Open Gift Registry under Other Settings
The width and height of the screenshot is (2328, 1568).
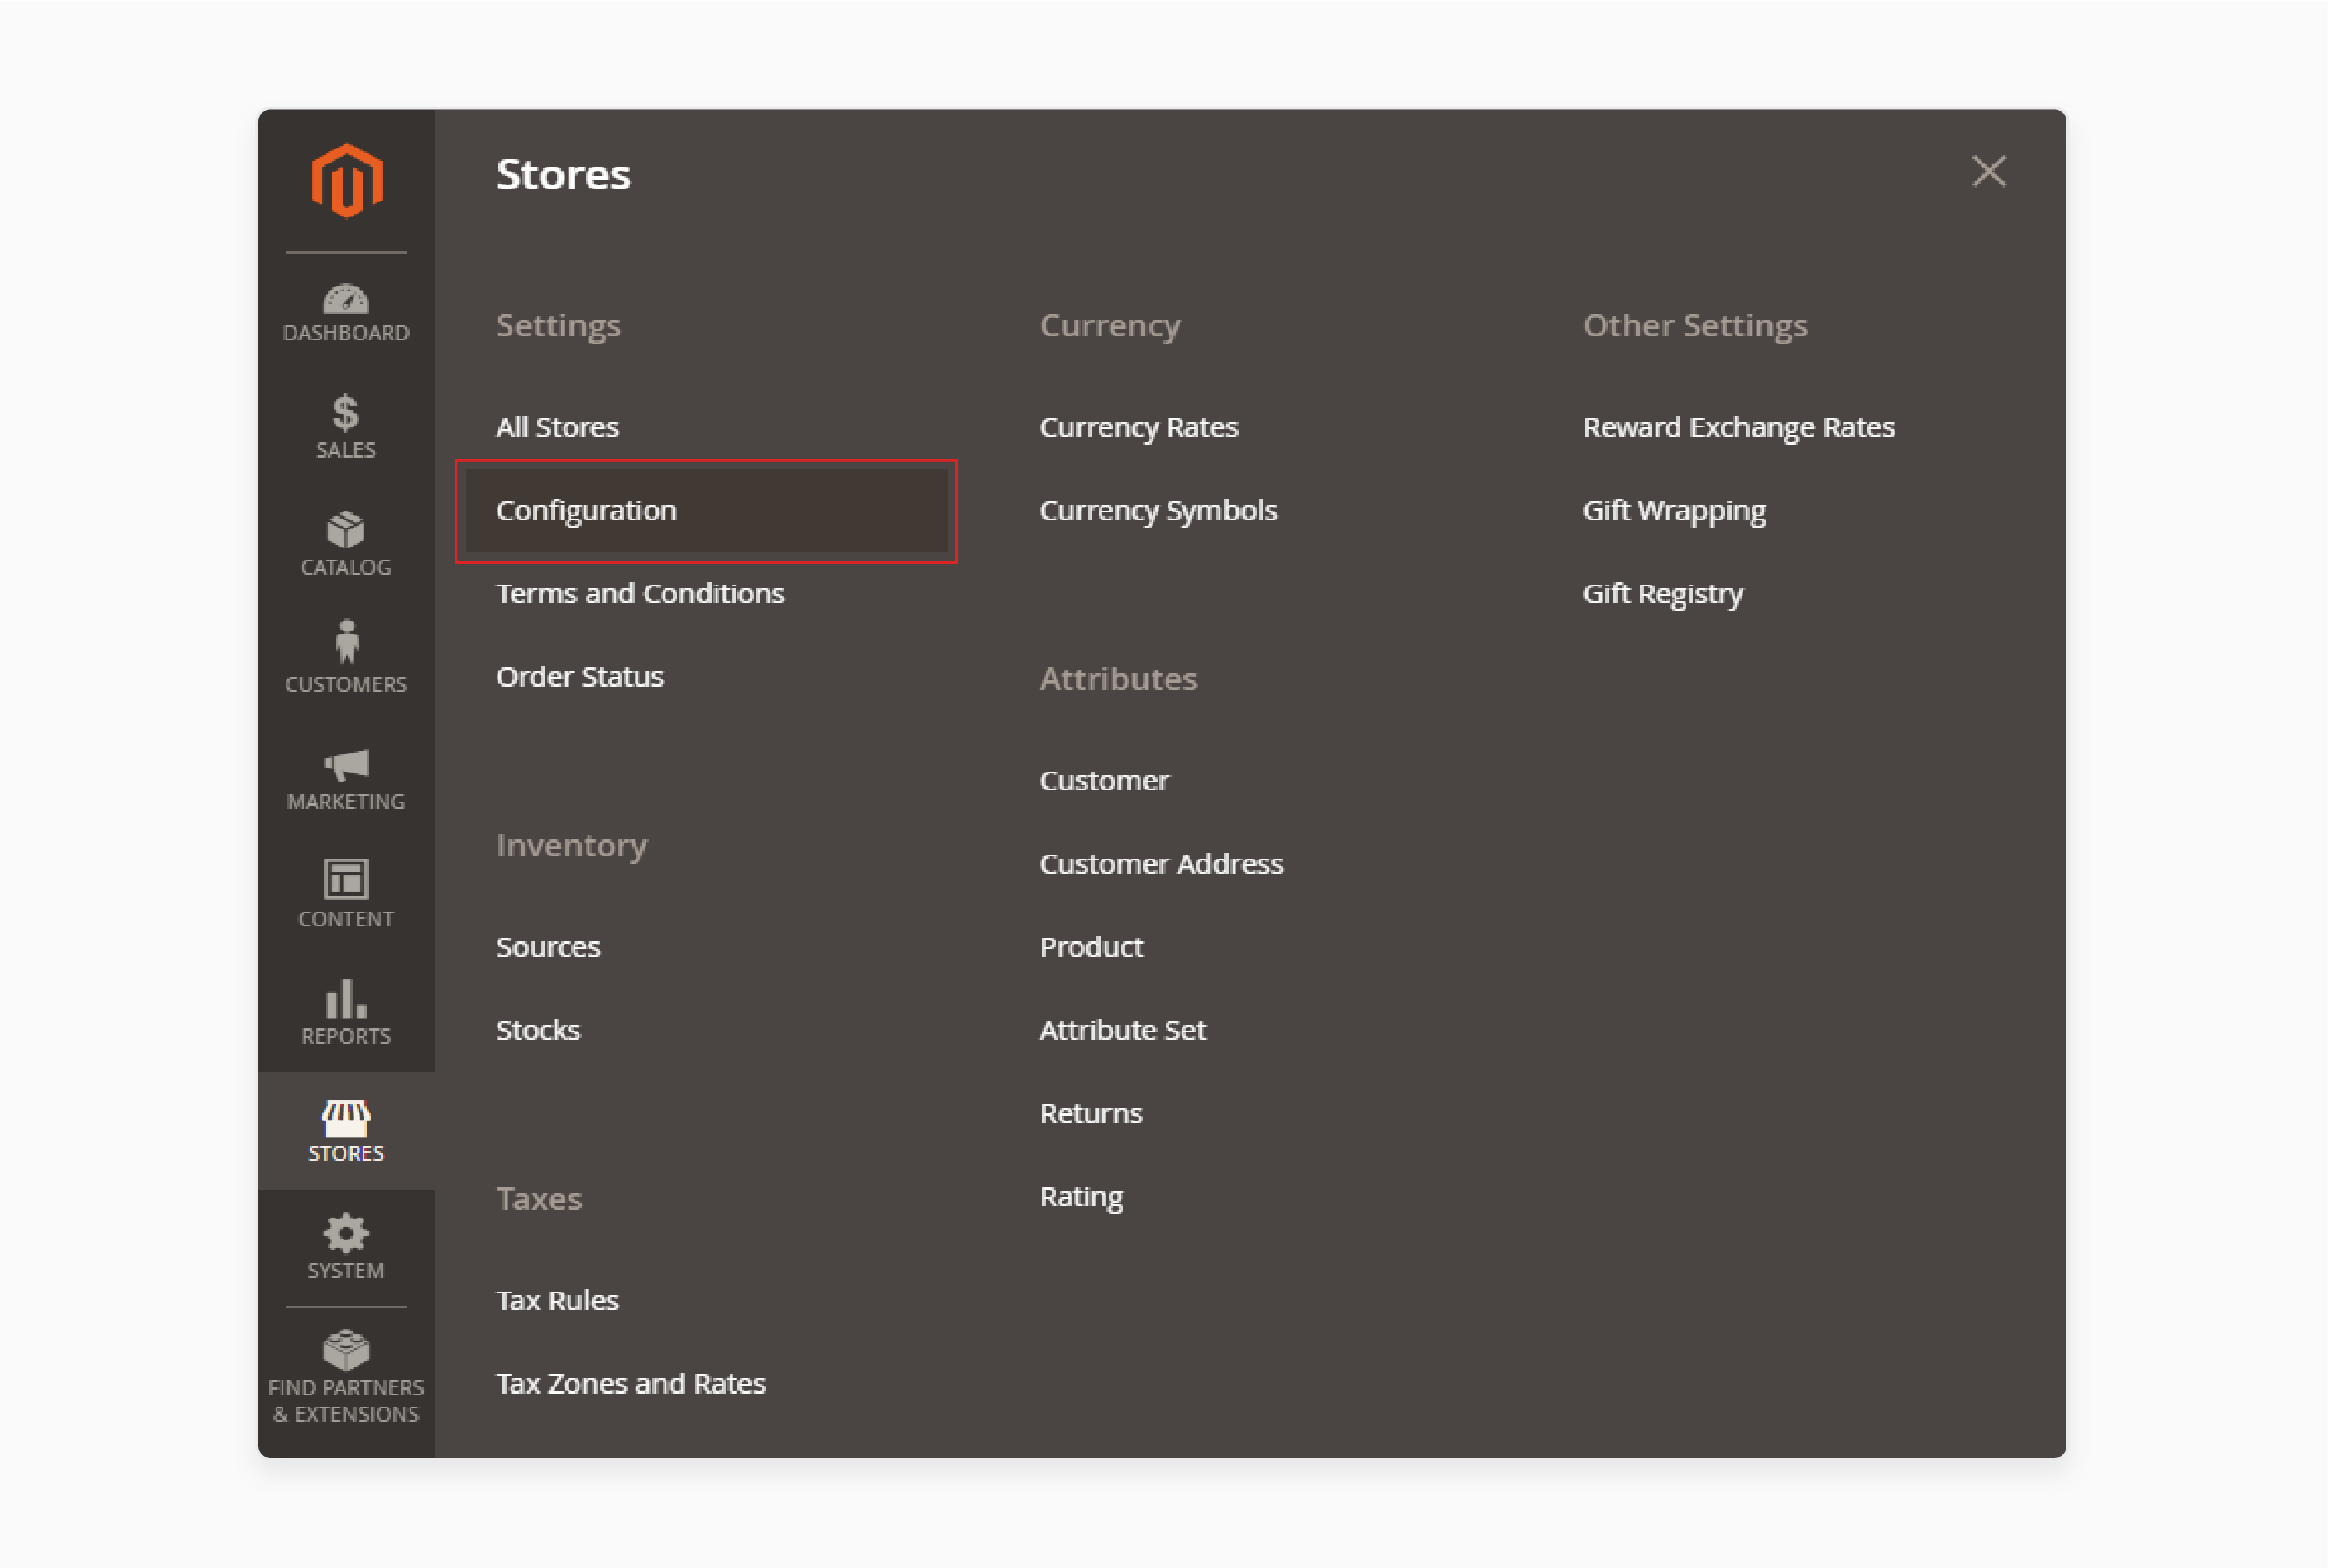(x=1663, y=593)
